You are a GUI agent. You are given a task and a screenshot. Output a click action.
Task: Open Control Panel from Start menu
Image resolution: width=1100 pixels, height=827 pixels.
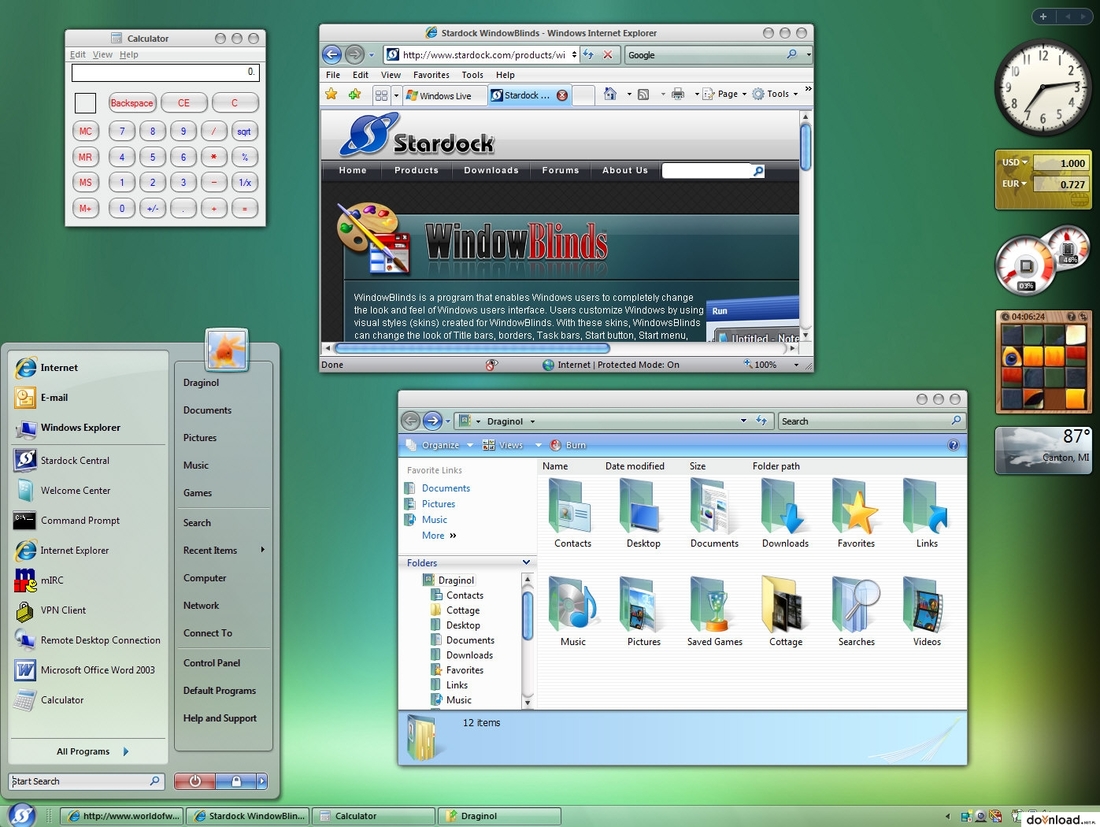(x=212, y=662)
